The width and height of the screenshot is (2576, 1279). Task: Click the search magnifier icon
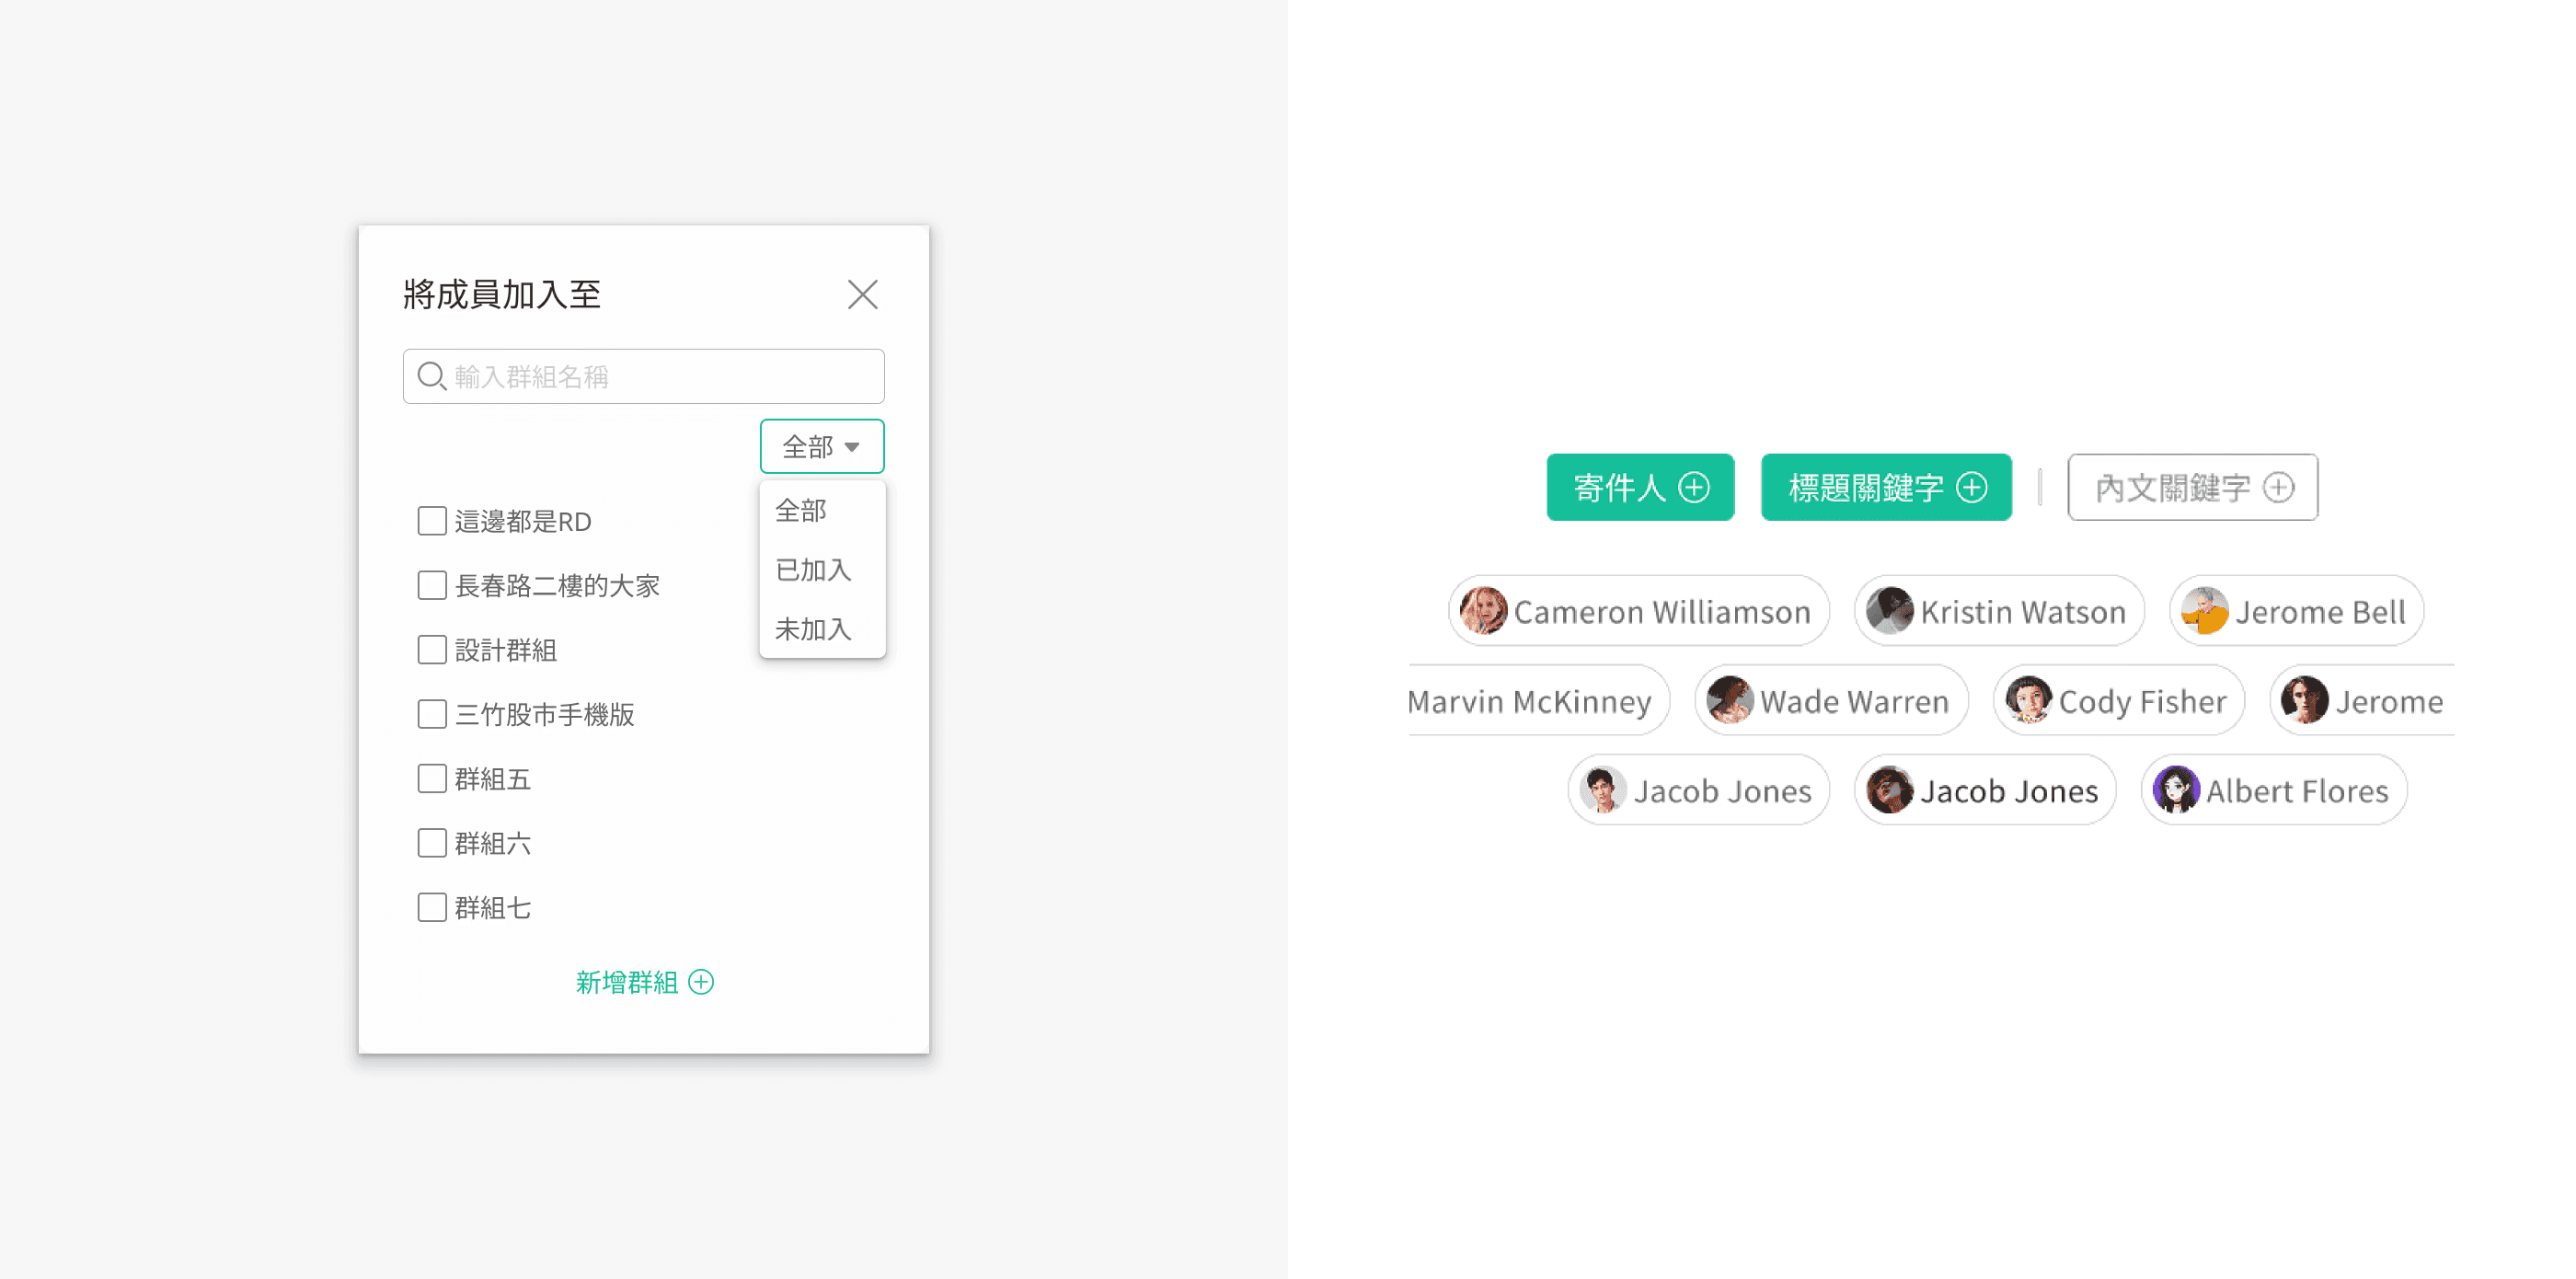pyautogui.click(x=431, y=376)
